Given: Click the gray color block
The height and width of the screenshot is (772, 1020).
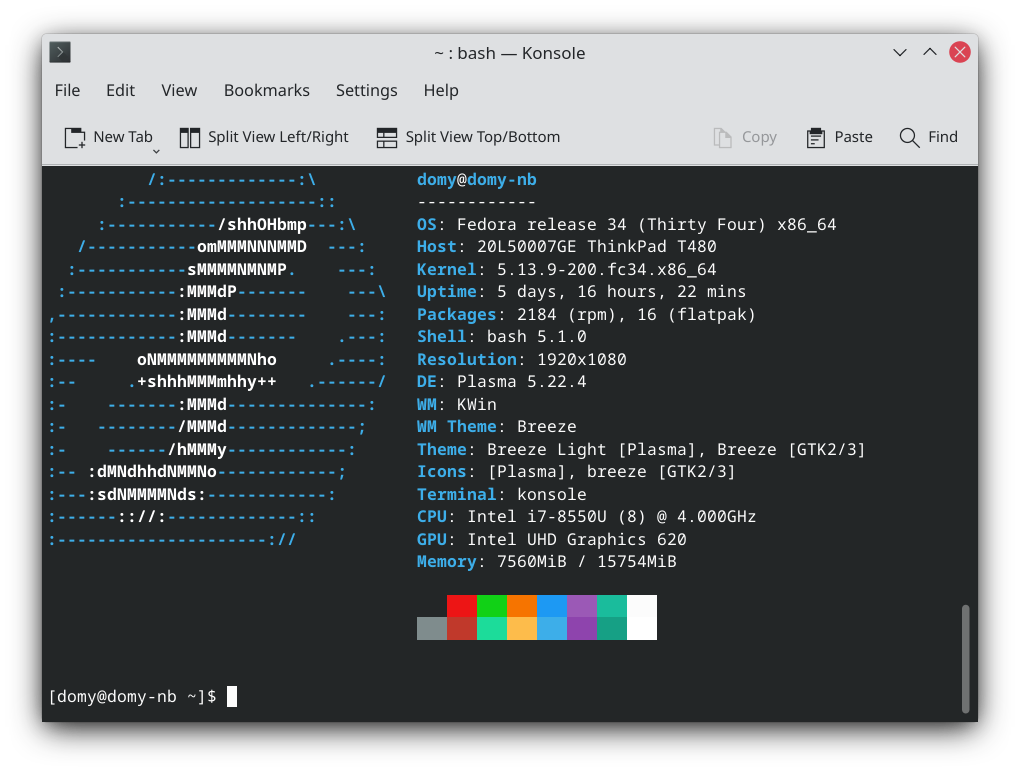Looking at the screenshot, I should click(432, 628).
